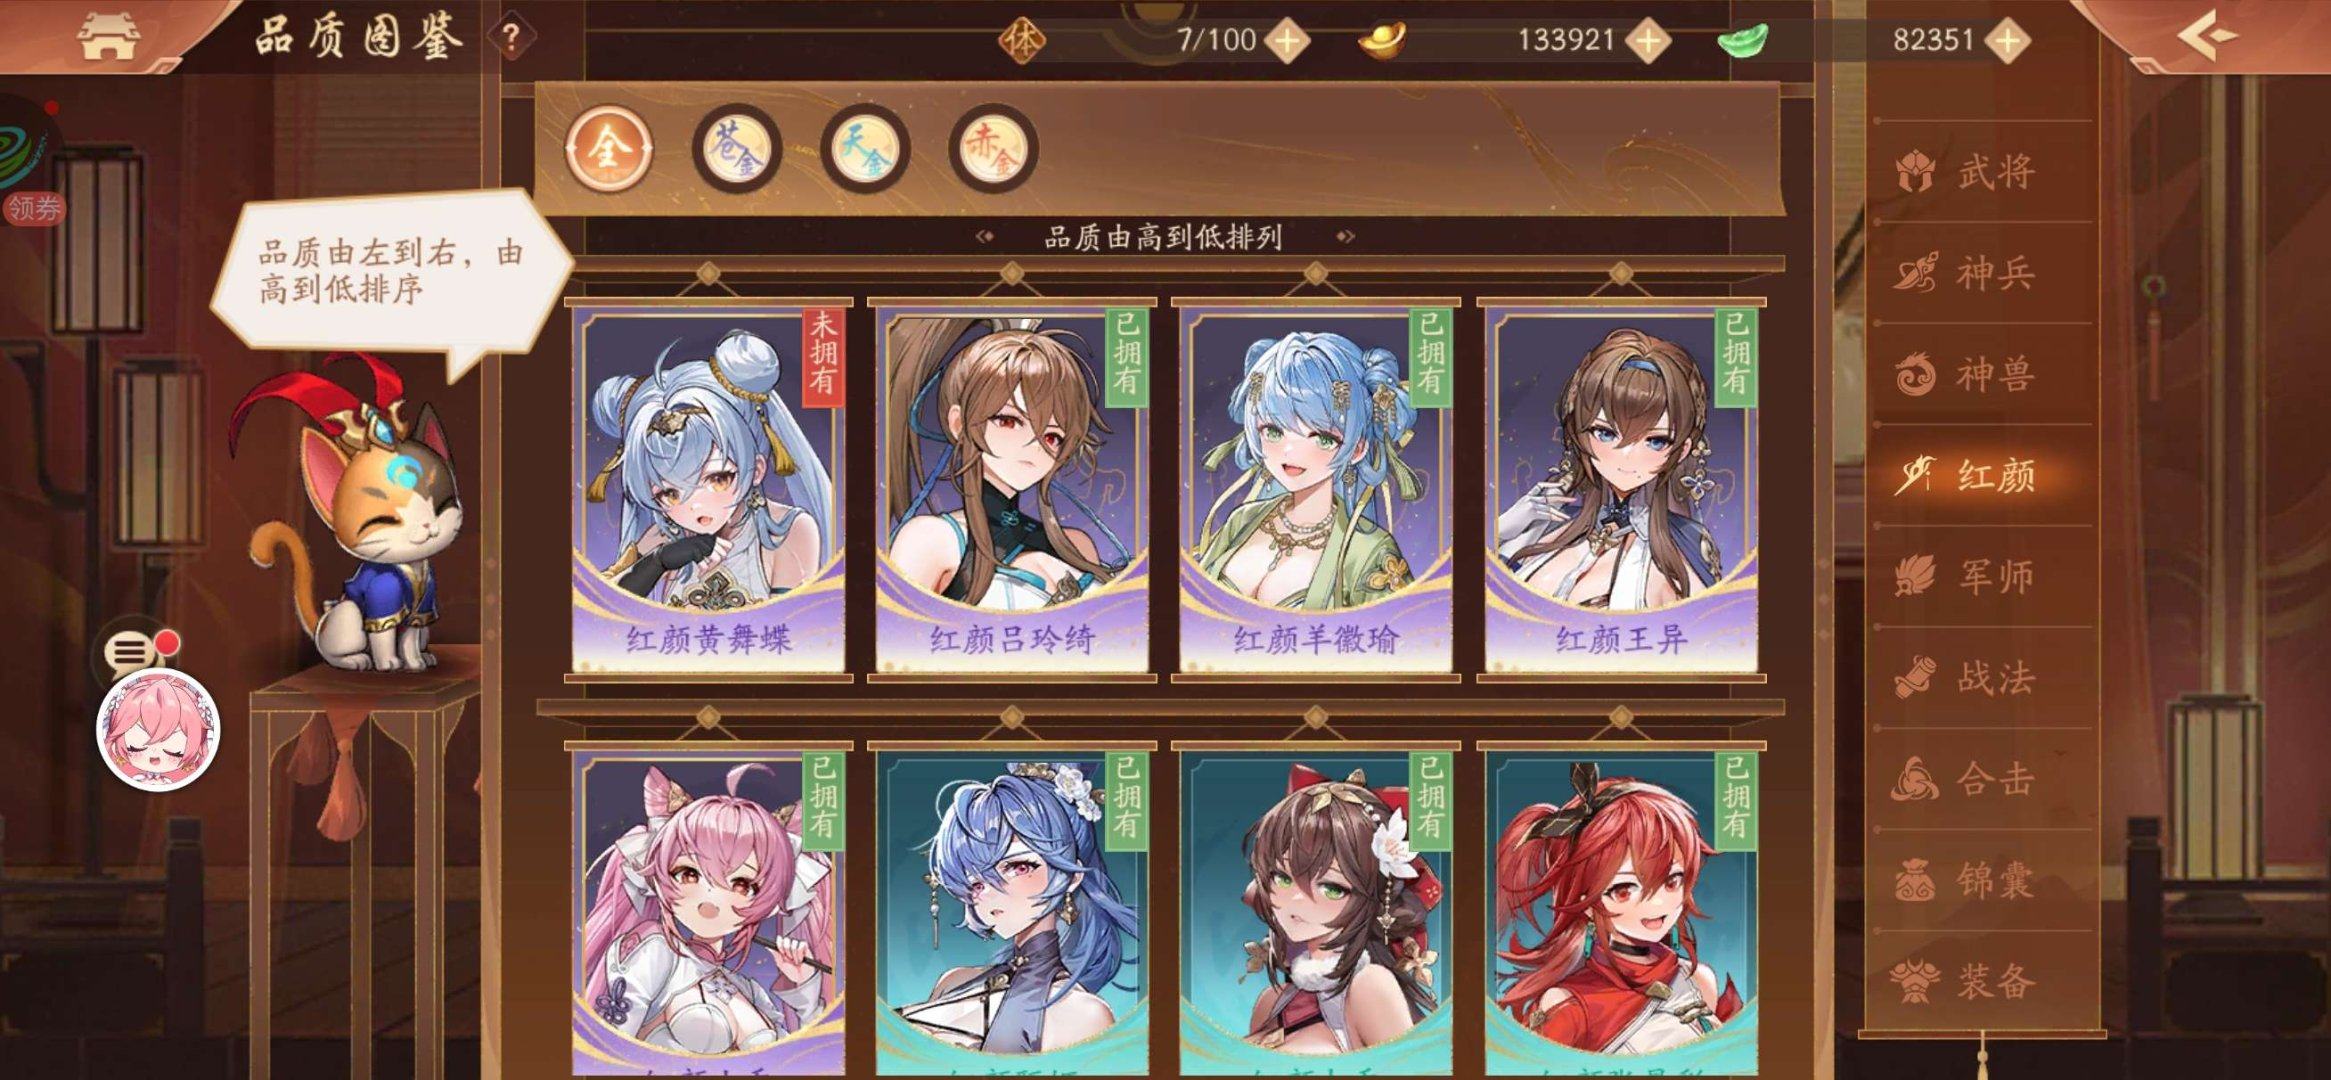
Task: Tap the pink-haired avatar circle
Action: click(x=158, y=729)
